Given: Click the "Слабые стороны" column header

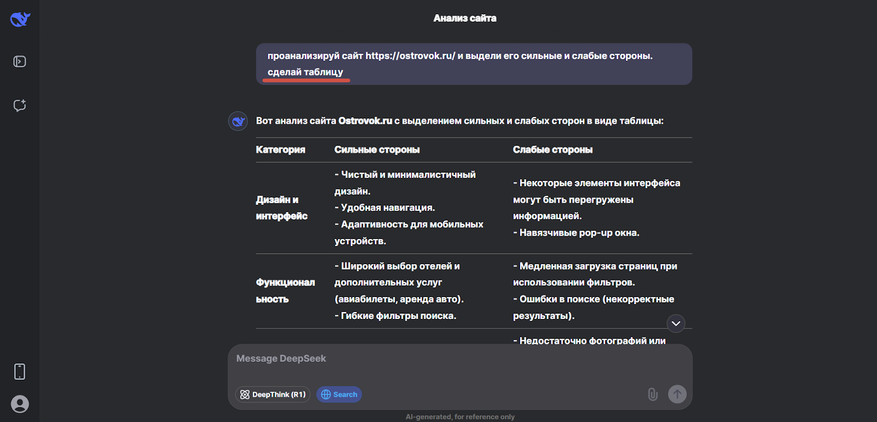Looking at the screenshot, I should pos(552,149).
